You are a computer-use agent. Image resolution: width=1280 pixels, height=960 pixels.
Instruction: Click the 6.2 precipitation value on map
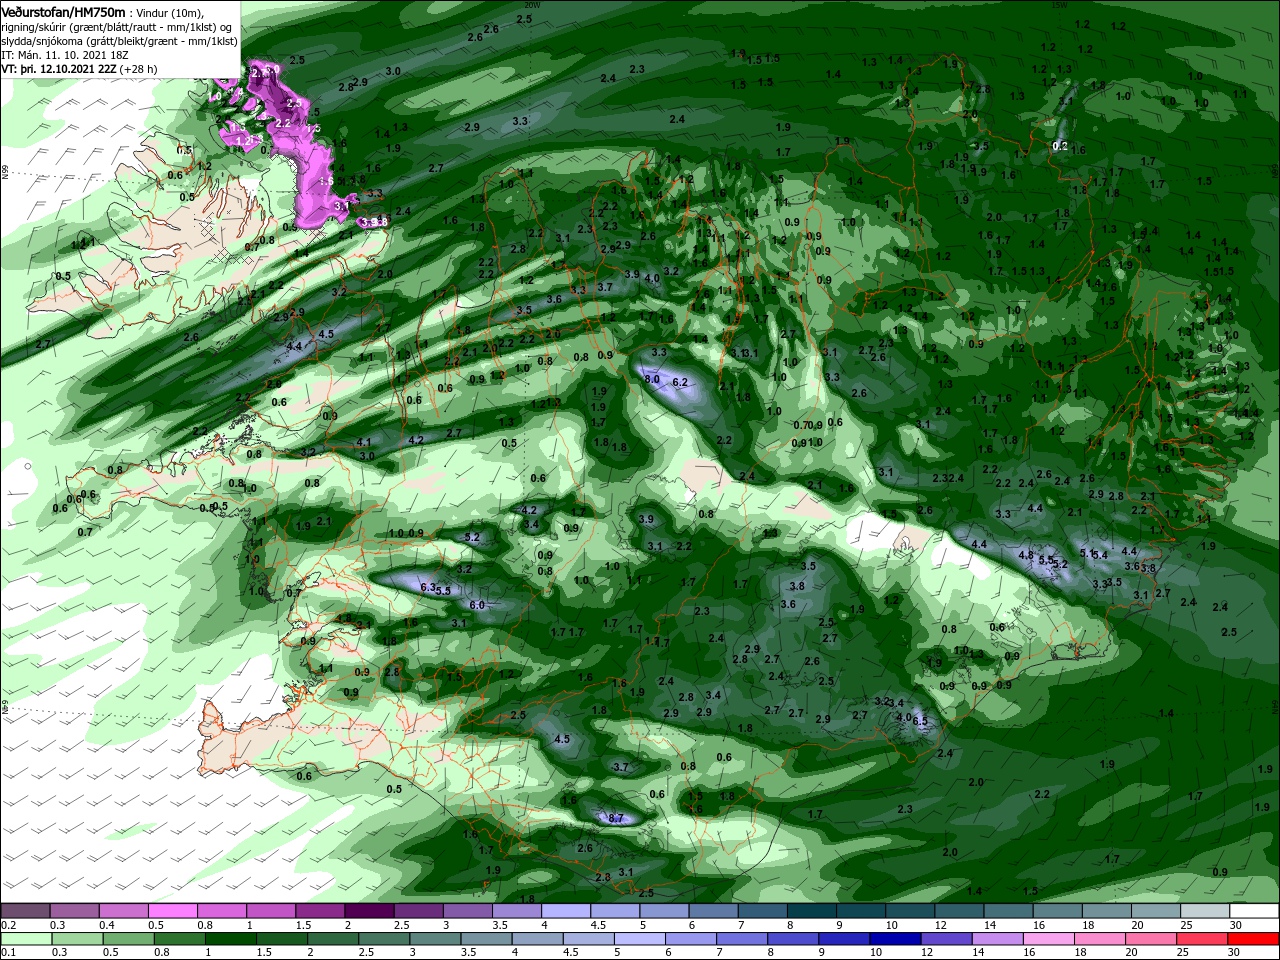coord(681,382)
